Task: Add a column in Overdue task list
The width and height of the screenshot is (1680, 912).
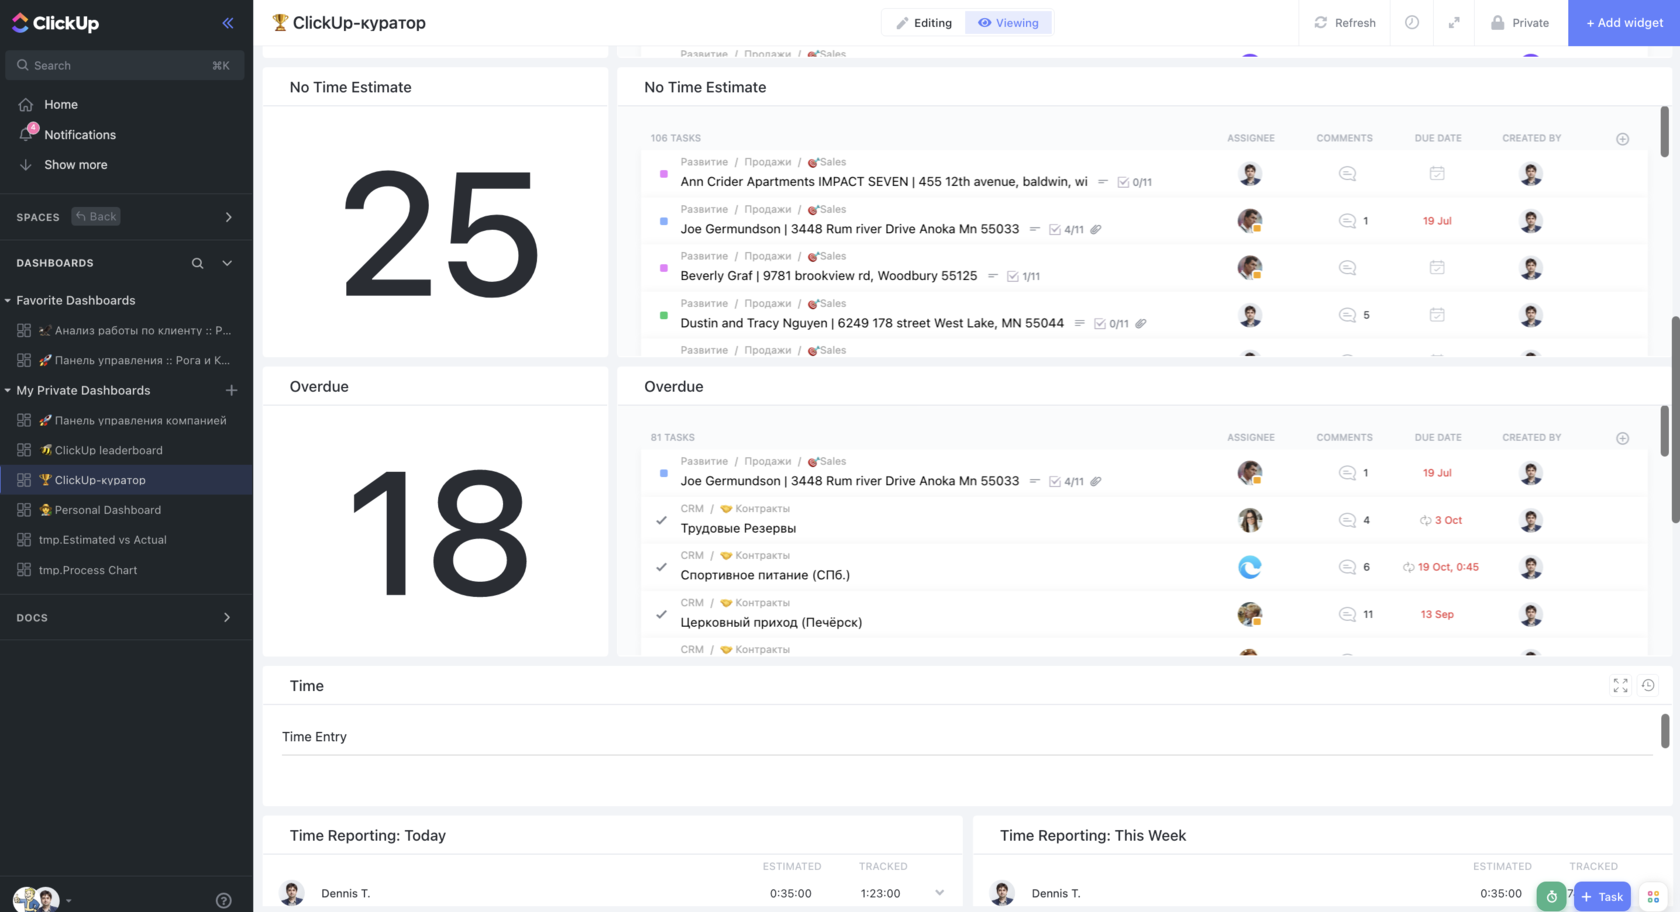Action: point(1622,438)
